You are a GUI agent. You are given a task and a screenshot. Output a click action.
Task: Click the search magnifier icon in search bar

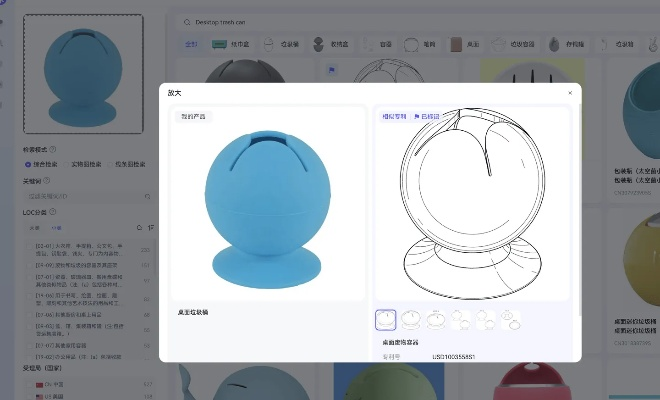pos(187,21)
